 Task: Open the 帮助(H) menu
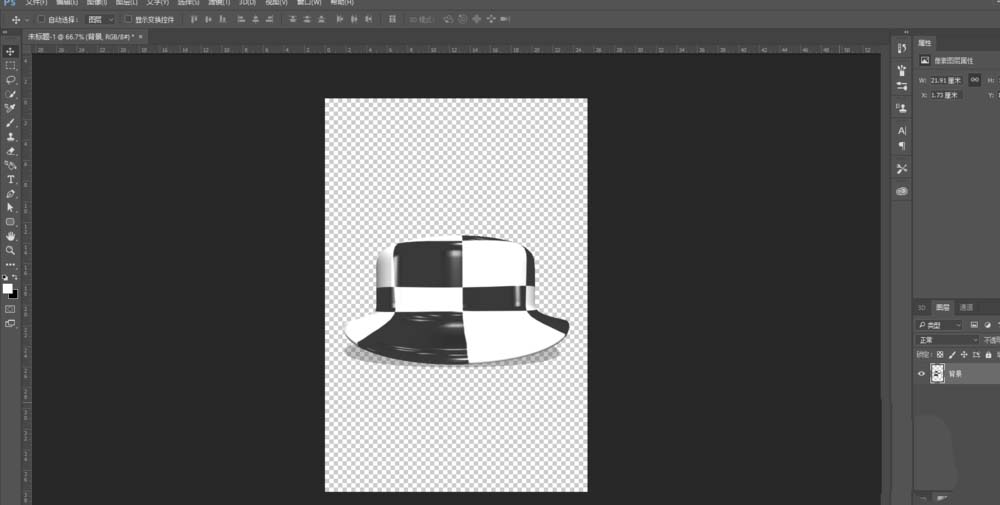coord(342,3)
